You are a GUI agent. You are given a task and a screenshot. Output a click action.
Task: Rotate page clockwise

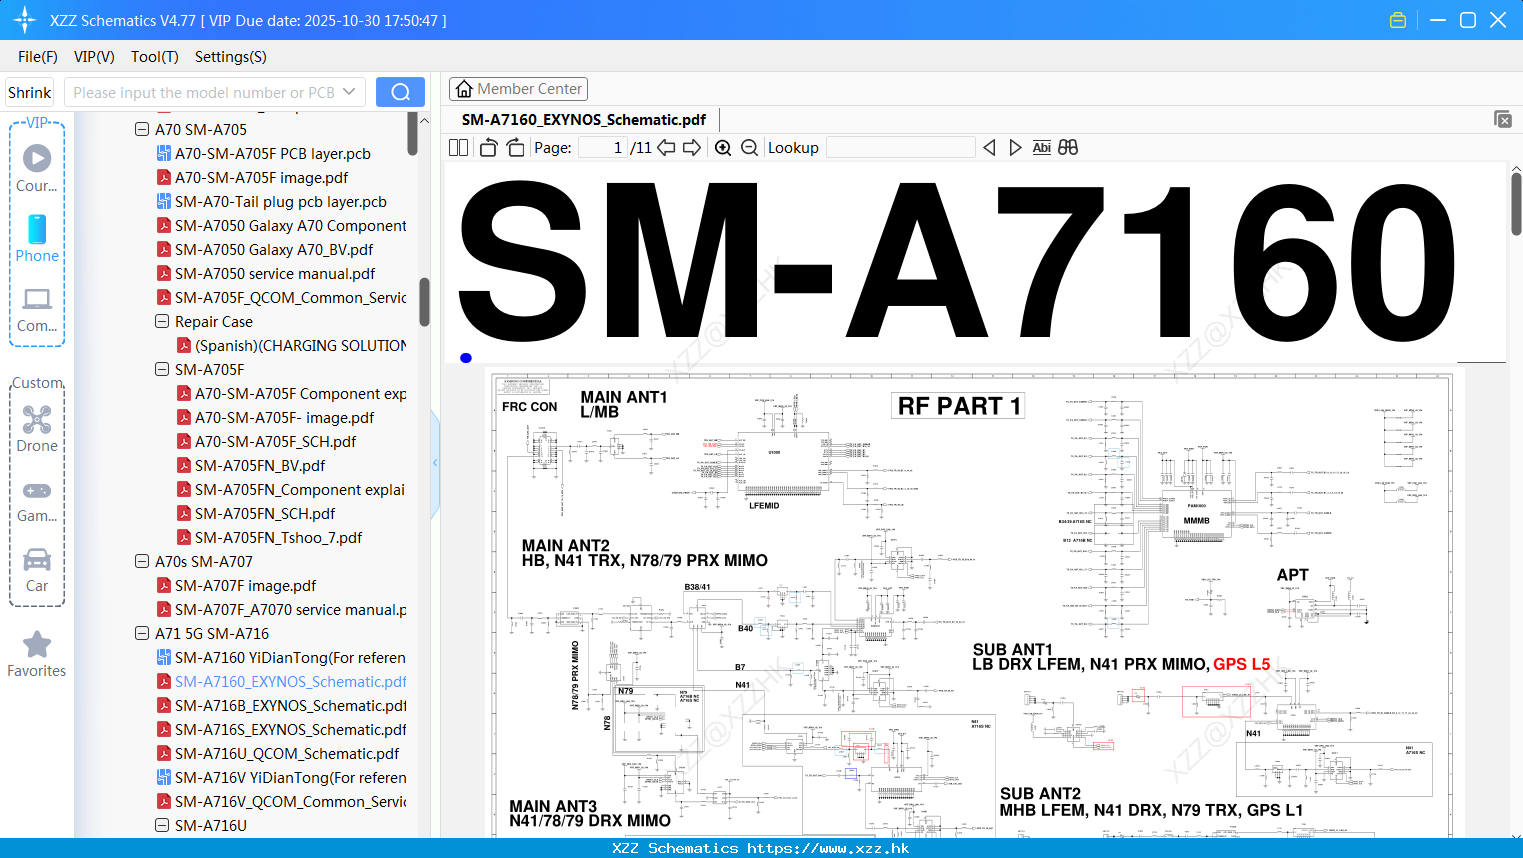pyautogui.click(x=515, y=148)
